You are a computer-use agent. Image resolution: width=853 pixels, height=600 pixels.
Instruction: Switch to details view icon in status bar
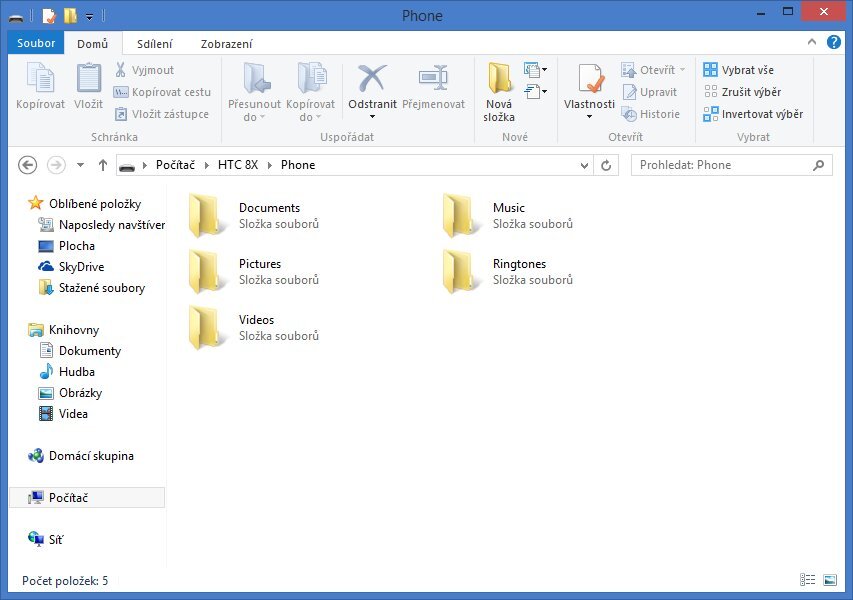[x=808, y=580]
